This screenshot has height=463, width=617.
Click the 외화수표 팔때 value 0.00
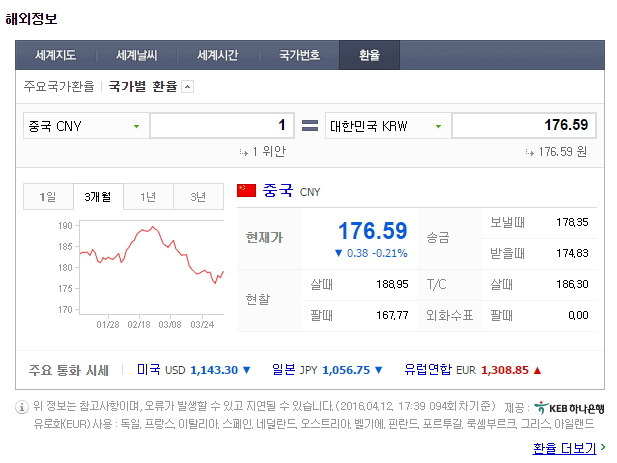pos(578,315)
